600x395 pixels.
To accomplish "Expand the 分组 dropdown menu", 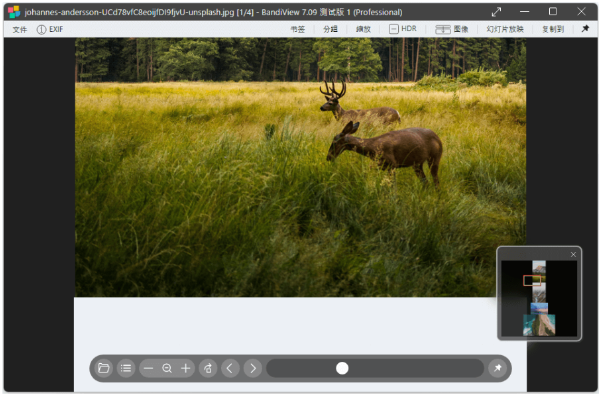I will point(330,29).
